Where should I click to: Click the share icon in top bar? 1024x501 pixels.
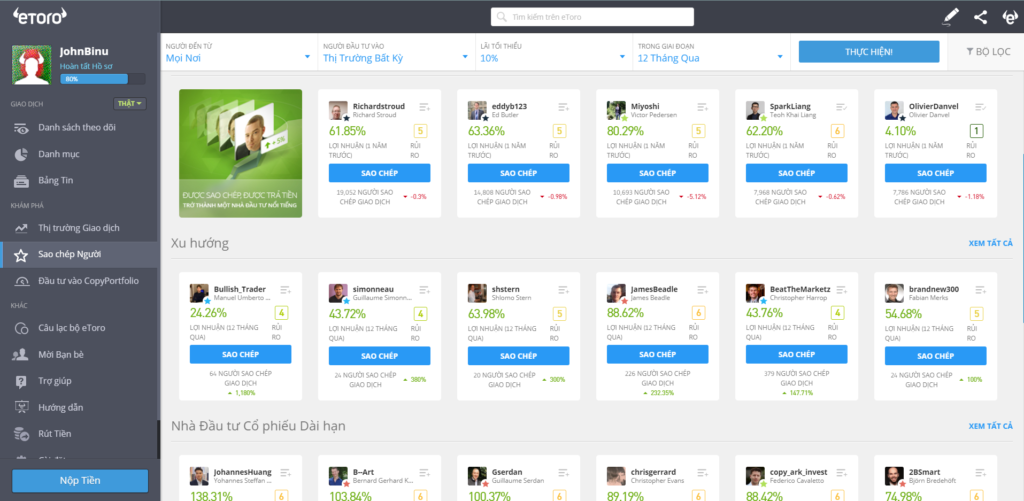coord(980,17)
